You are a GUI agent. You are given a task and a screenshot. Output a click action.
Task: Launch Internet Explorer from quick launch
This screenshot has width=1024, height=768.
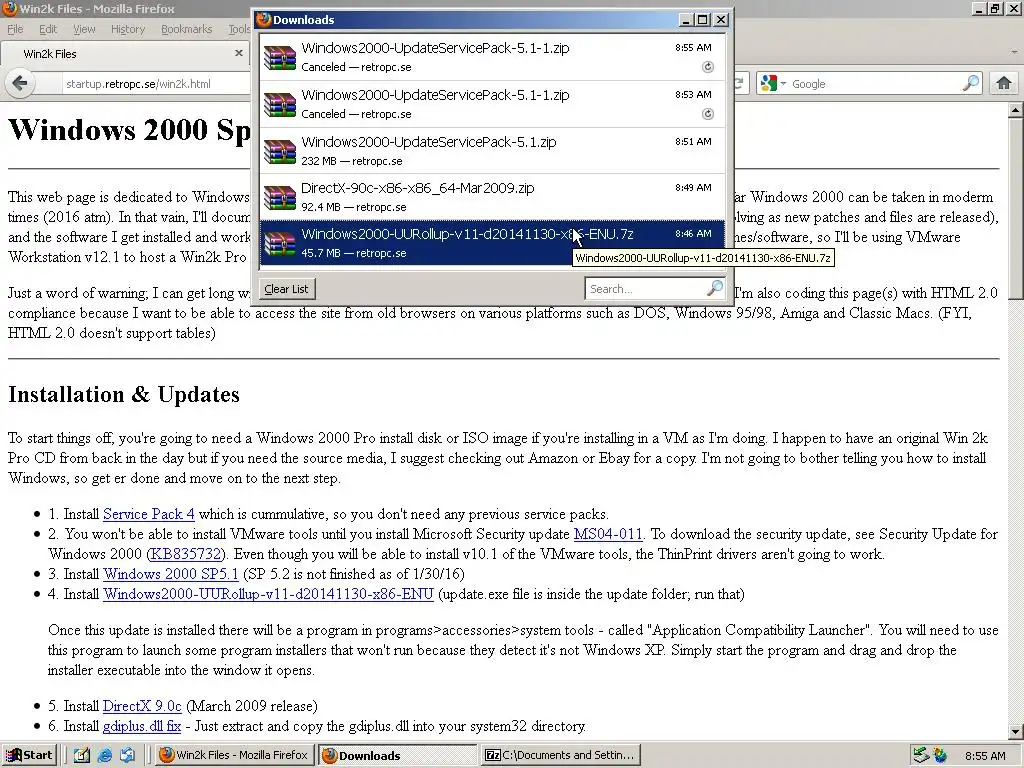tap(104, 755)
